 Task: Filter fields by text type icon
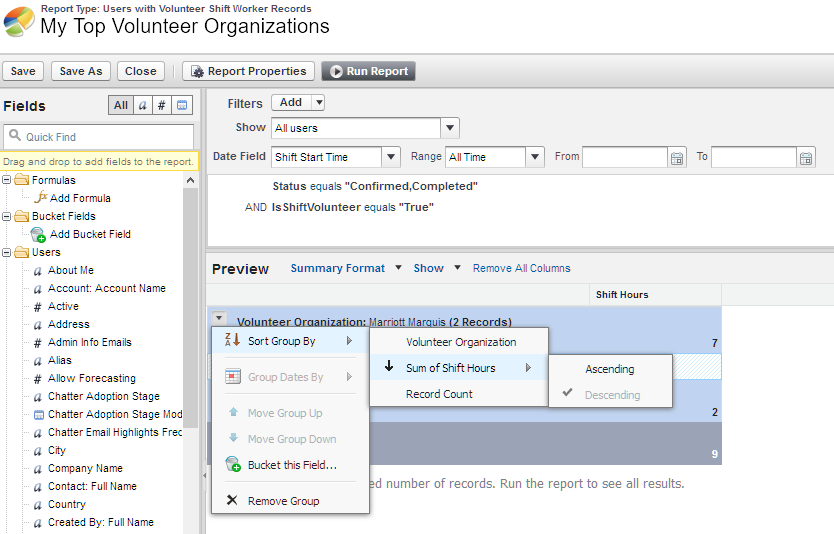pos(143,105)
